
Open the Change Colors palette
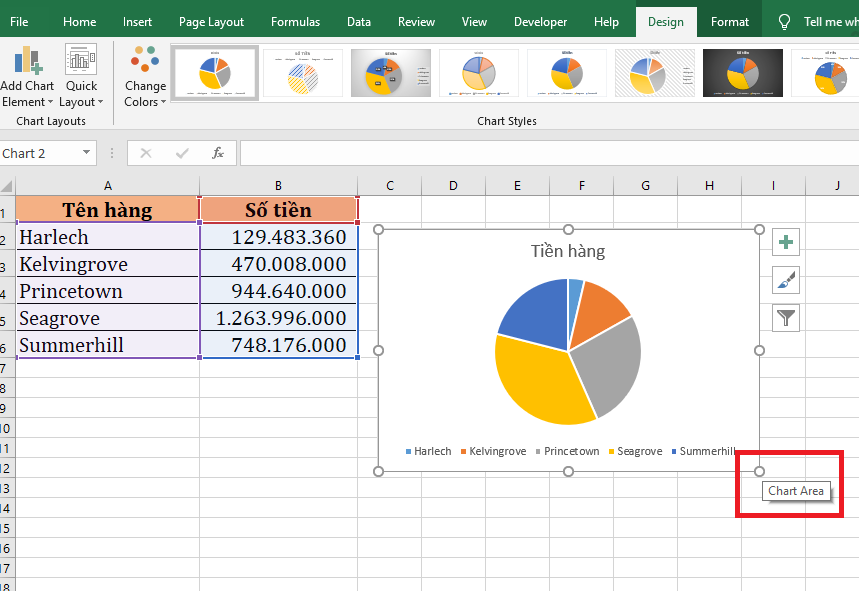point(145,75)
